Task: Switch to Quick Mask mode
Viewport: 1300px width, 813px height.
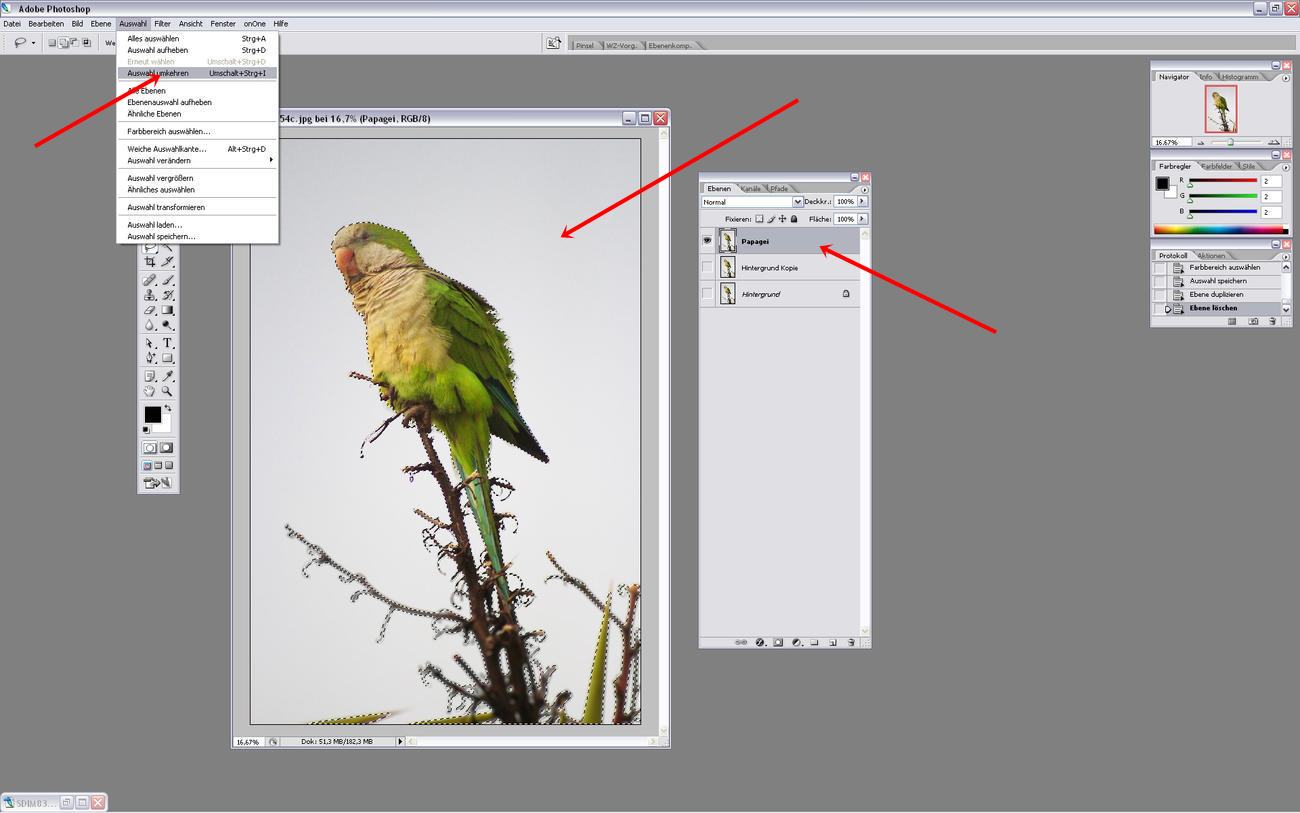Action: pos(166,447)
